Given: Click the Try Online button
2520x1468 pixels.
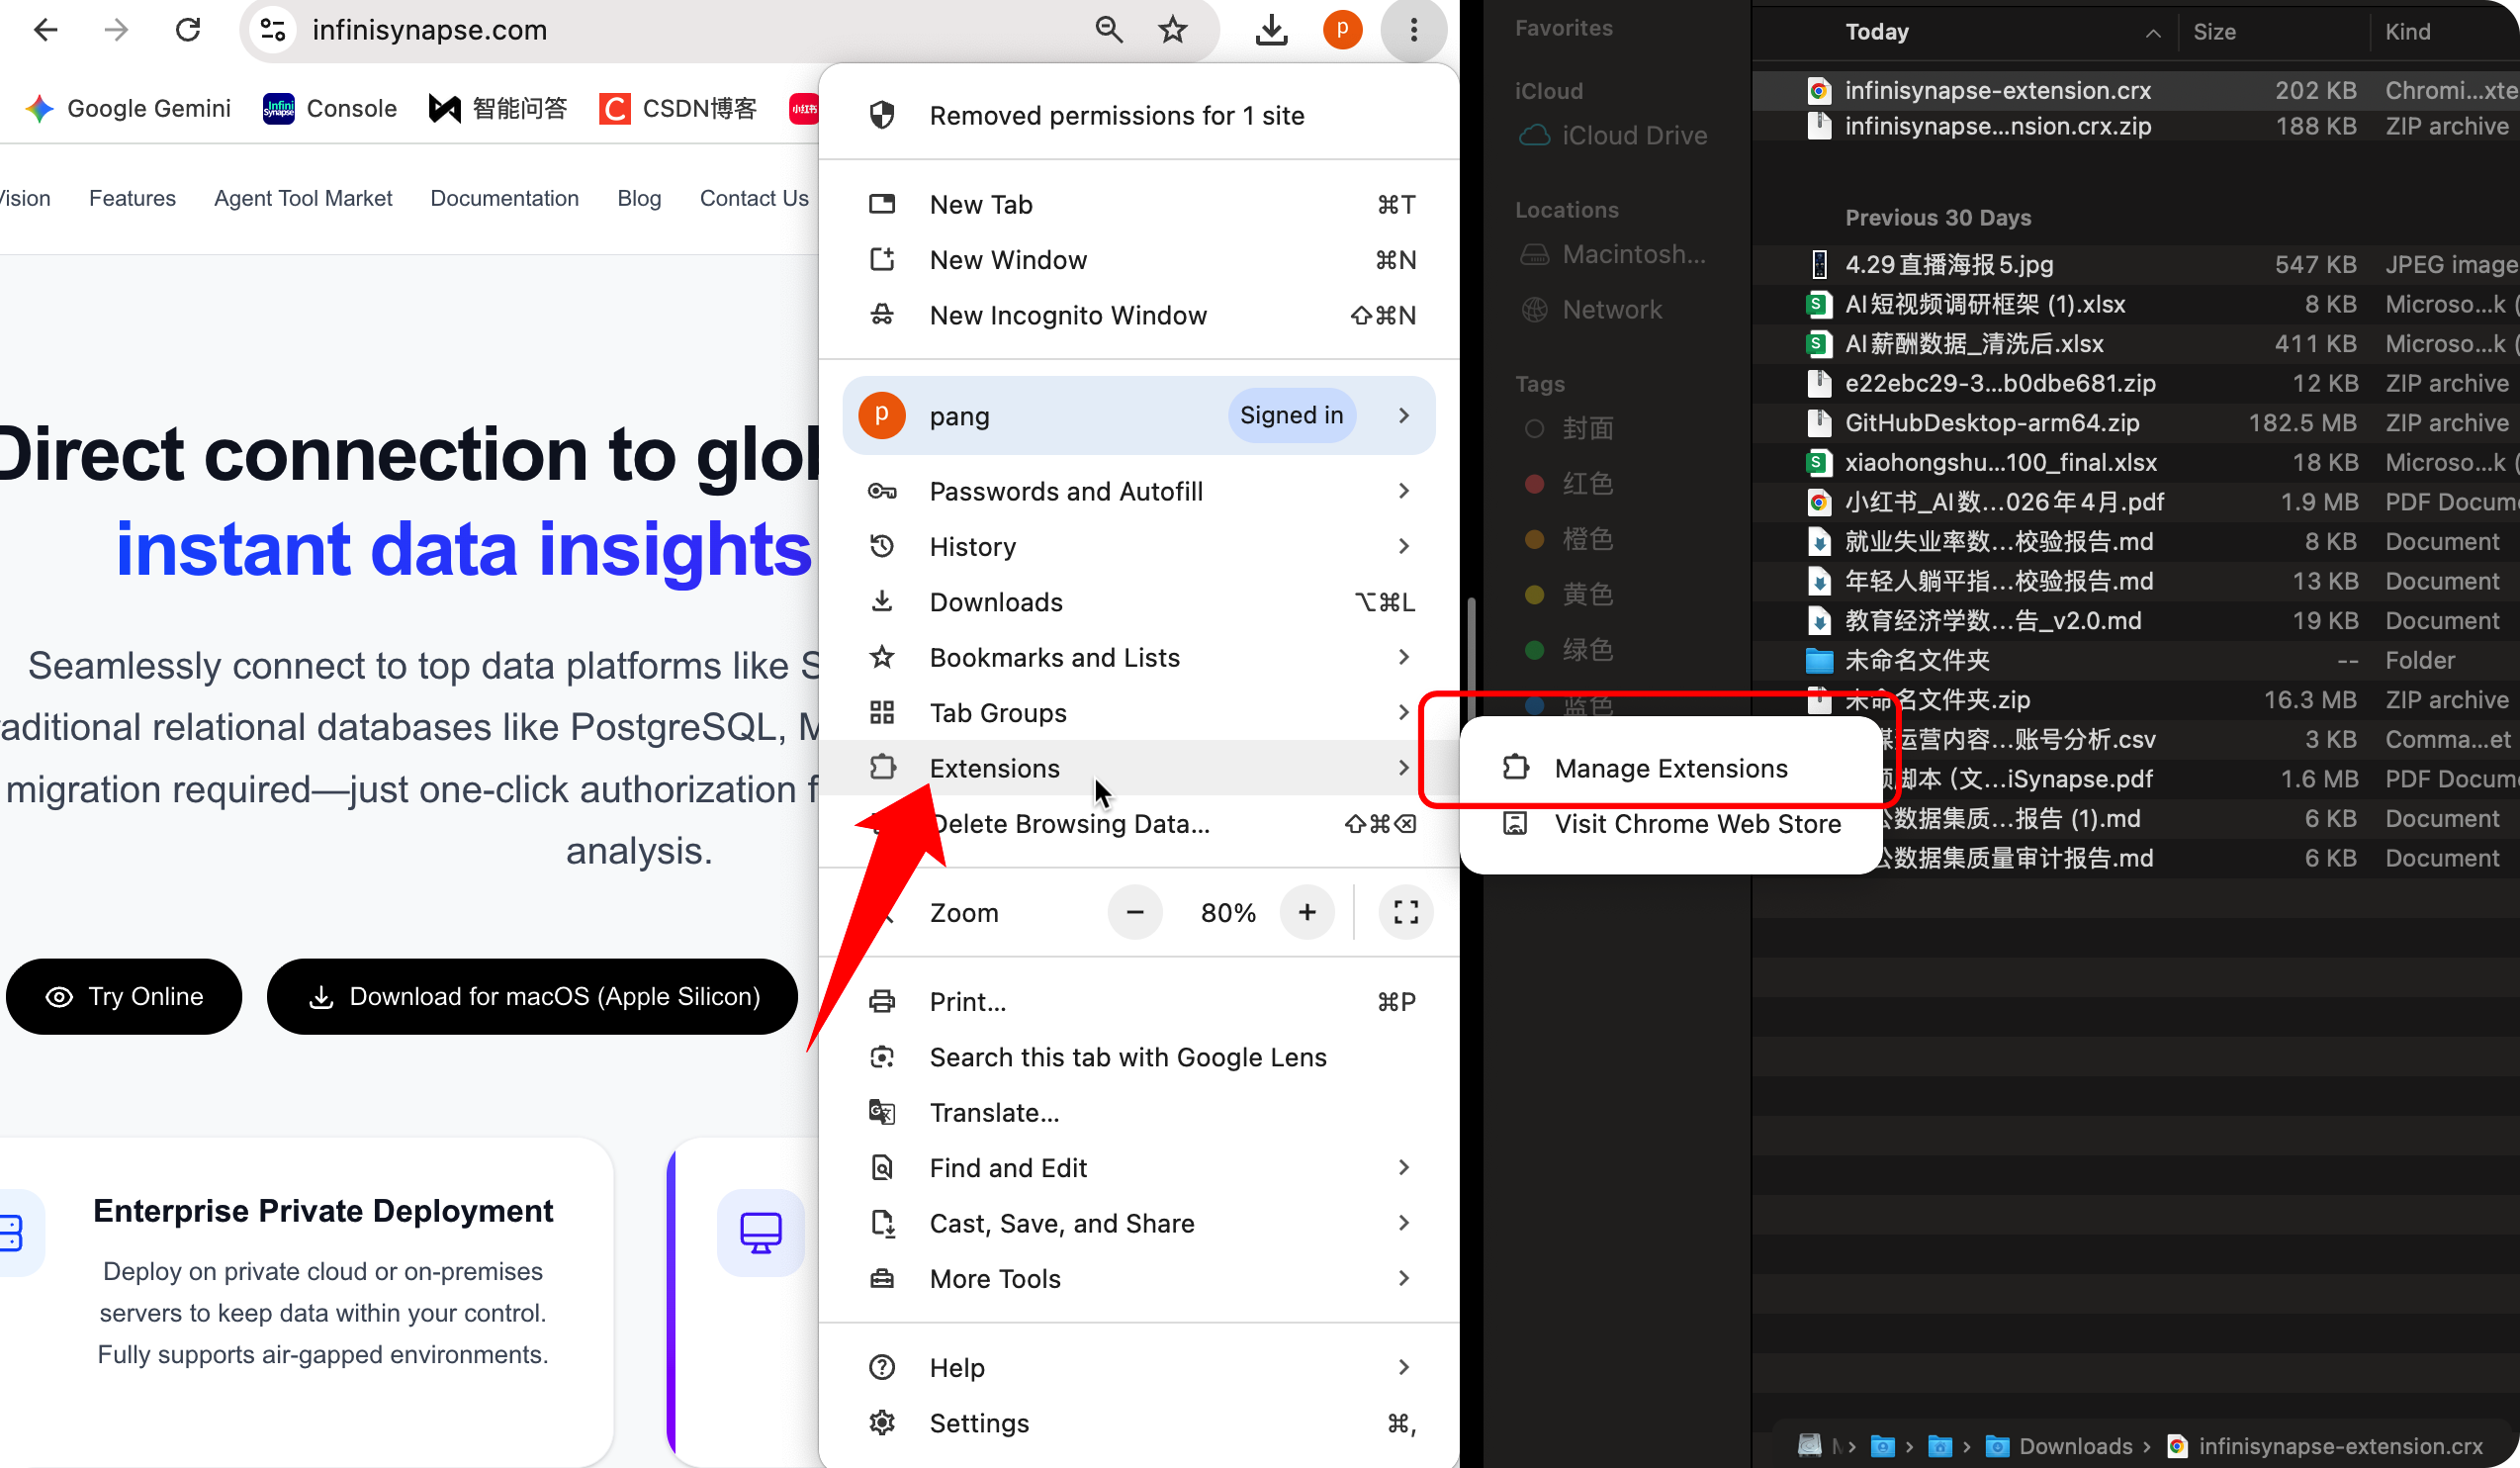Looking at the screenshot, I should click(x=124, y=996).
